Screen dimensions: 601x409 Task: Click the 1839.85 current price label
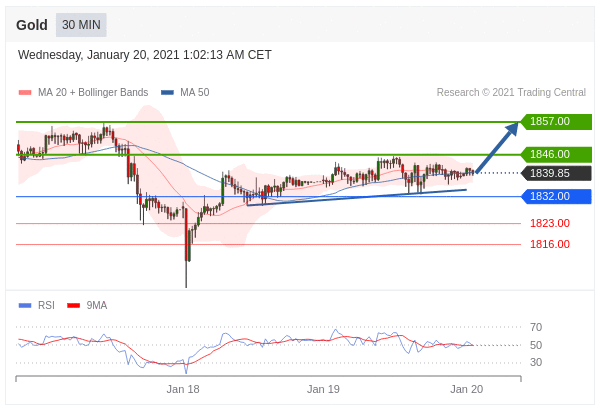[556, 173]
